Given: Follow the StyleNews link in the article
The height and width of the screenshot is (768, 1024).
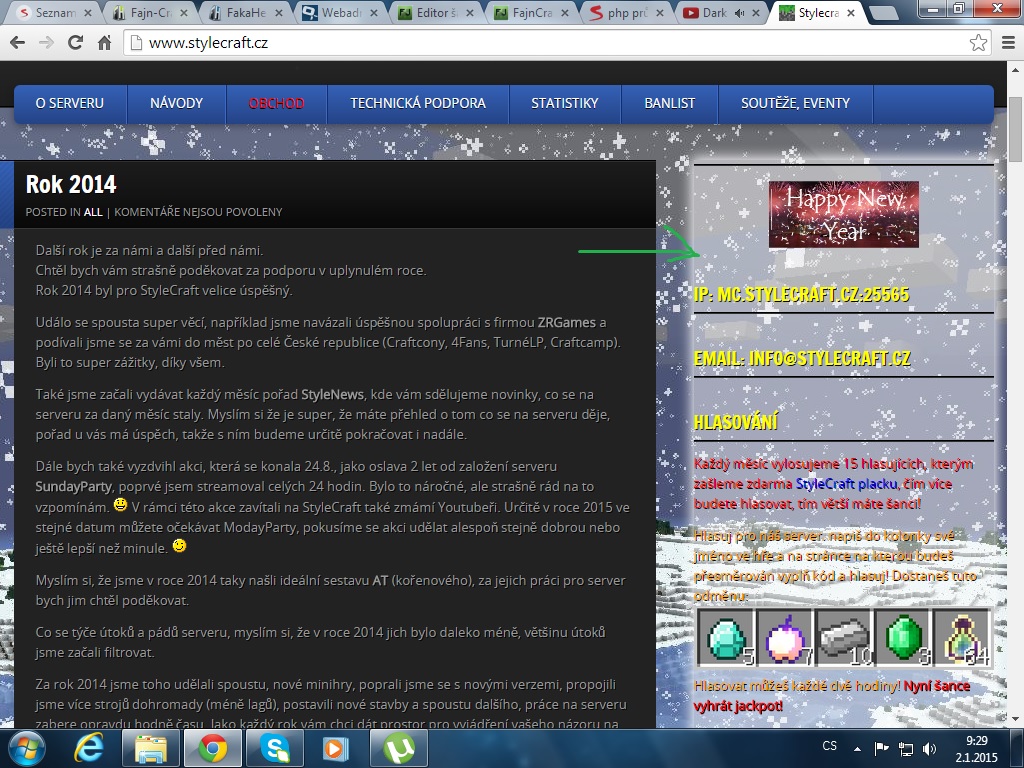Looking at the screenshot, I should [332, 394].
